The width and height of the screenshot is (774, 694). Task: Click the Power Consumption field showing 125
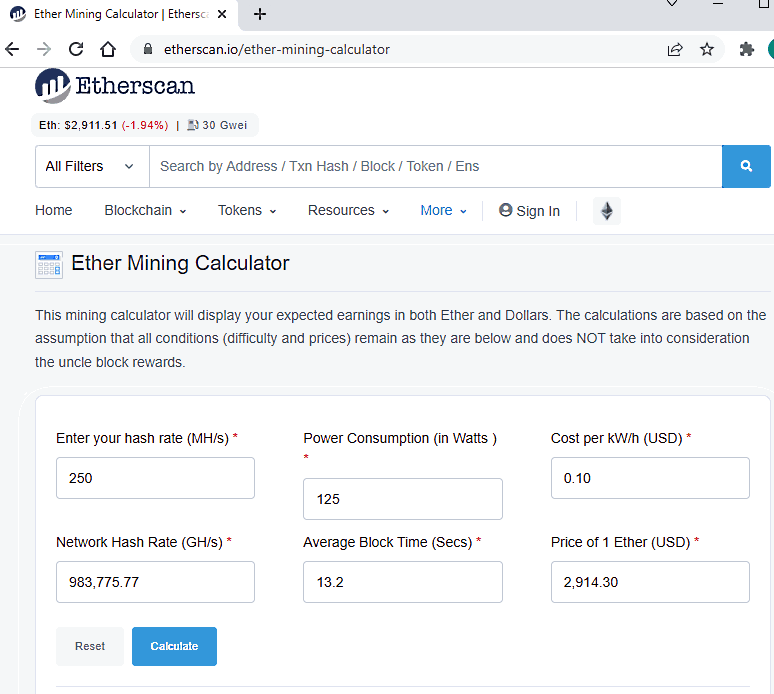click(403, 499)
